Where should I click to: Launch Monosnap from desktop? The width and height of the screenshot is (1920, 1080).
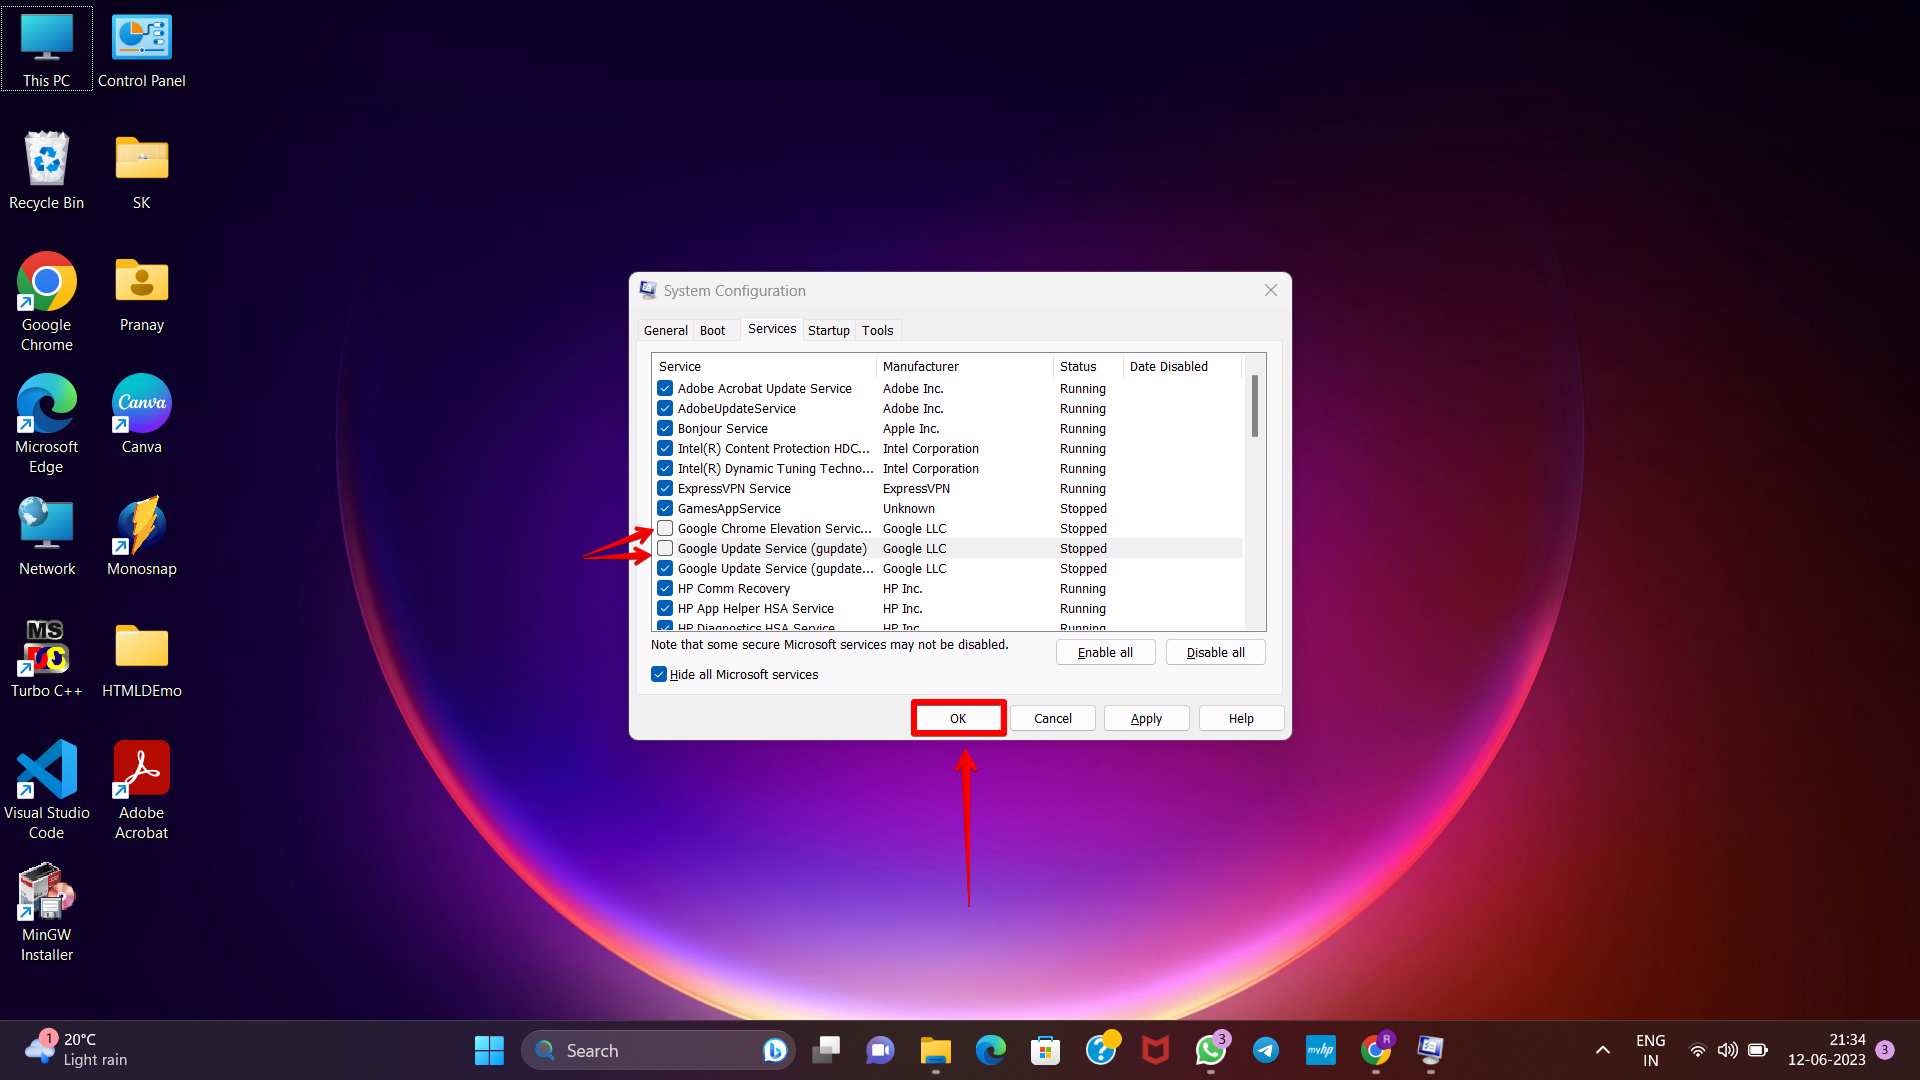tap(142, 537)
